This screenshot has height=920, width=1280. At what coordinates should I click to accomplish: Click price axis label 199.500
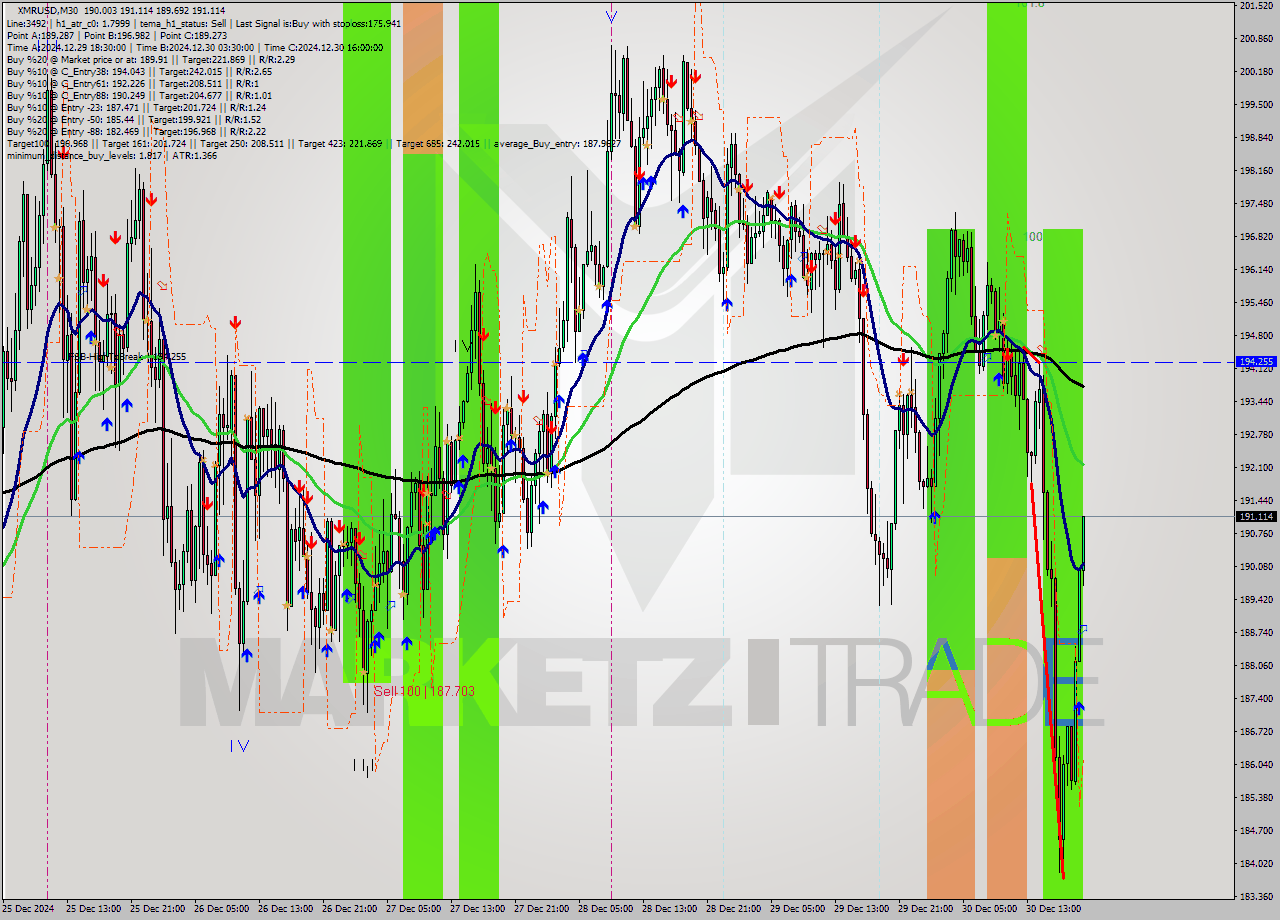click(1255, 104)
